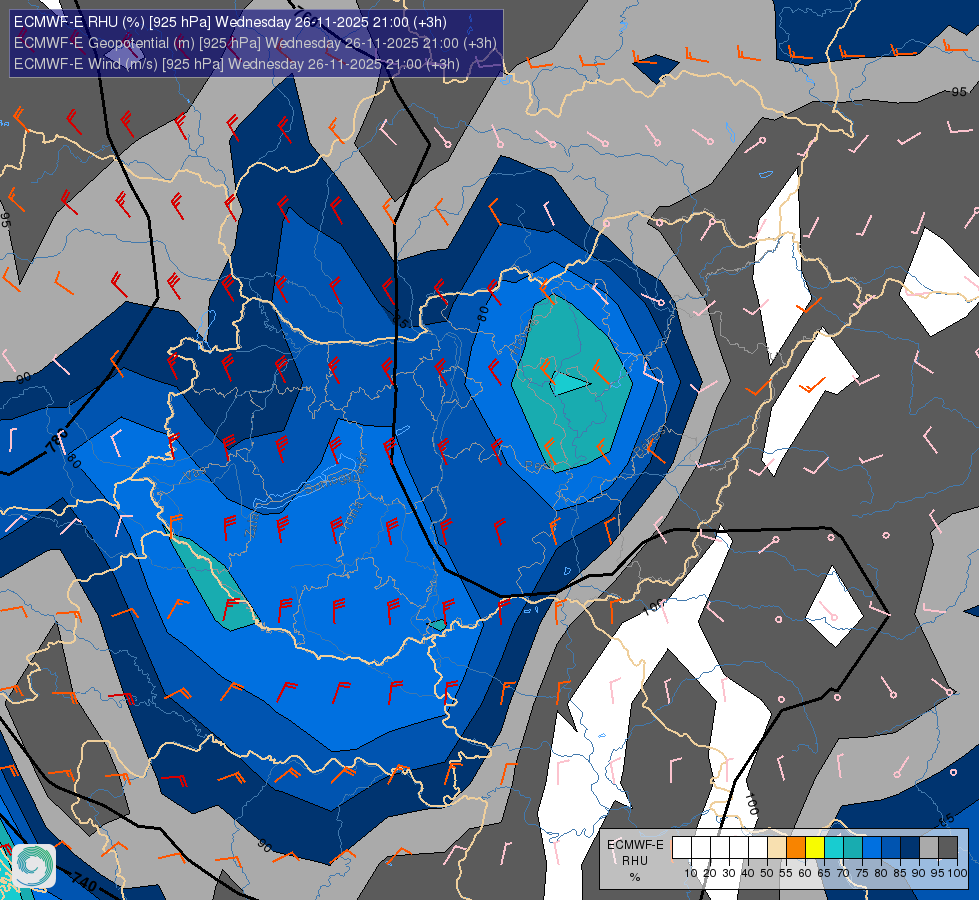This screenshot has height=900, width=979.
Task: Click the % unit label in the legend
Action: click(635, 877)
